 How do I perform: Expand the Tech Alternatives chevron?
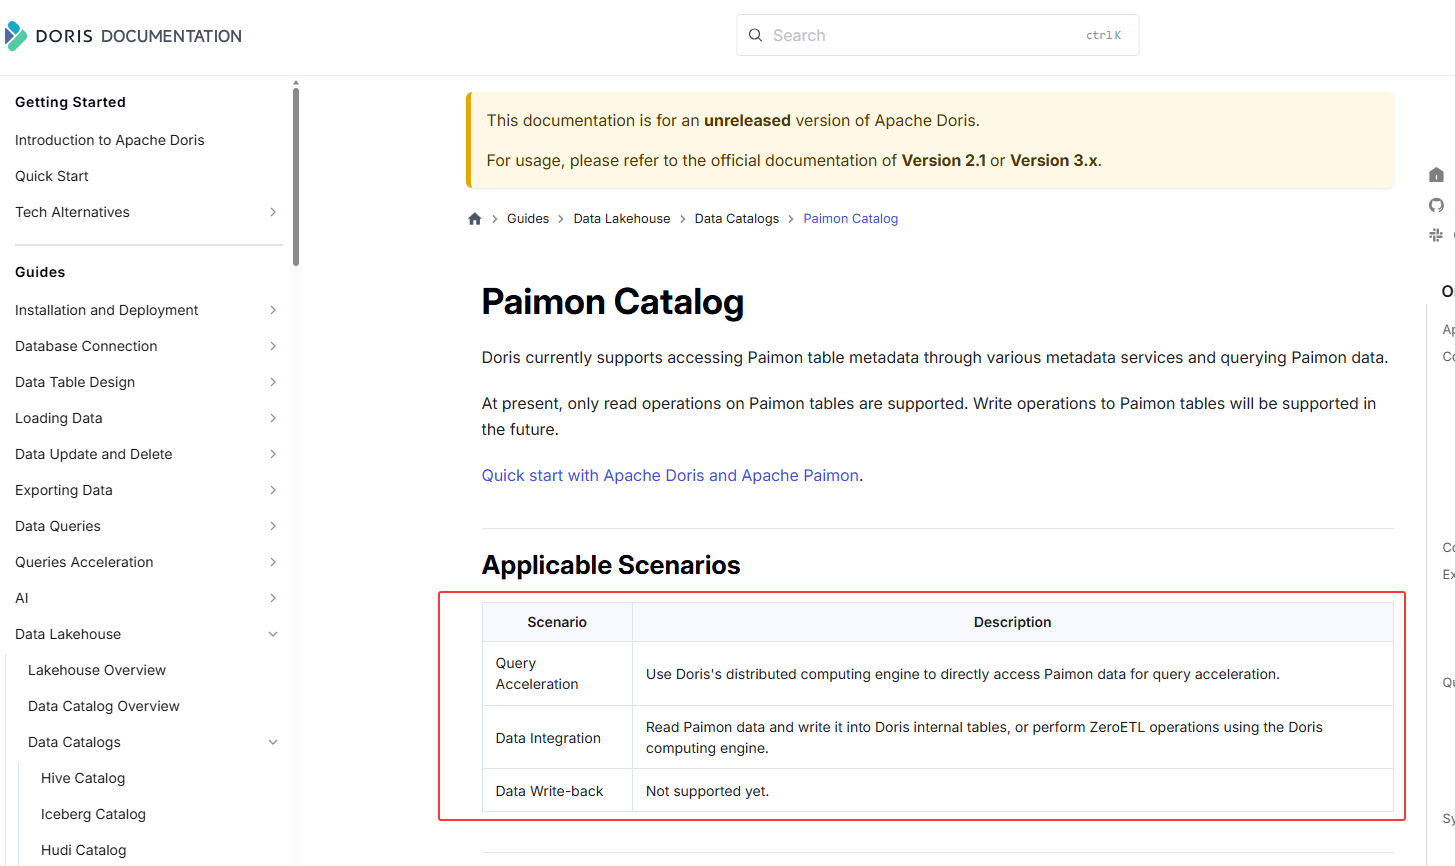(273, 212)
